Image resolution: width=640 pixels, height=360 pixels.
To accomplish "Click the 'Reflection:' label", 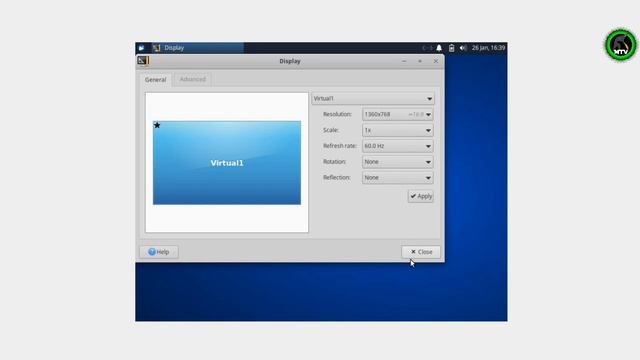I will pyautogui.click(x=337, y=178).
